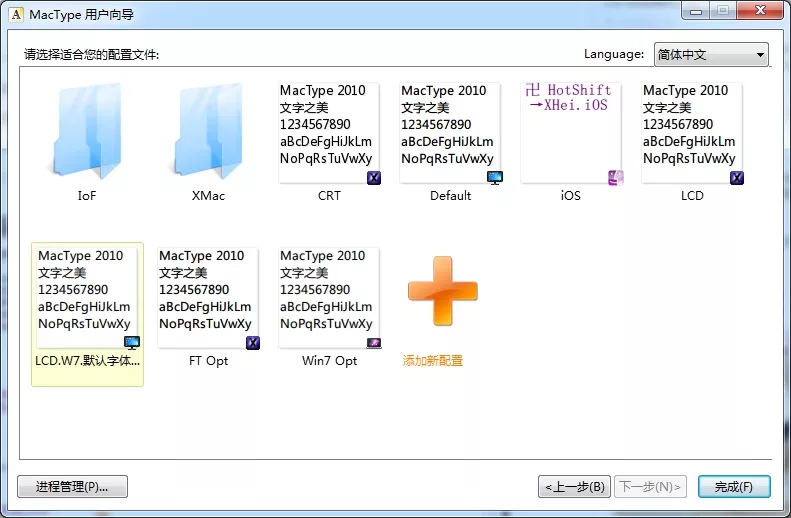
Task: Close the MacType wizard window
Action: [x=761, y=11]
